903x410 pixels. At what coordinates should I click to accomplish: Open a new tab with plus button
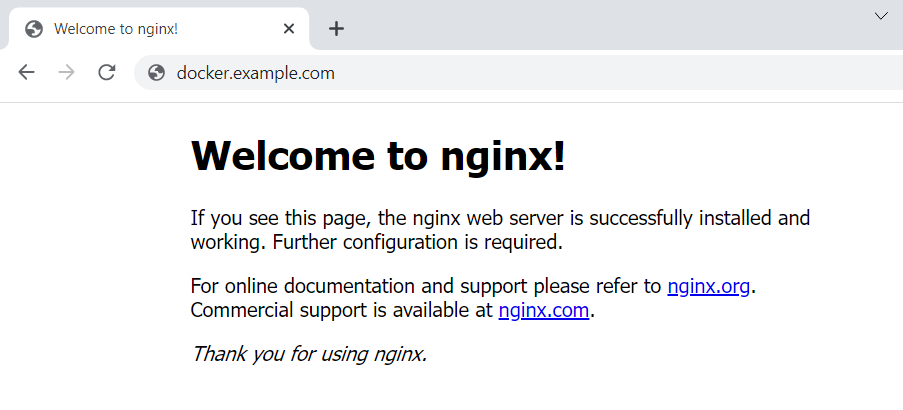click(336, 28)
